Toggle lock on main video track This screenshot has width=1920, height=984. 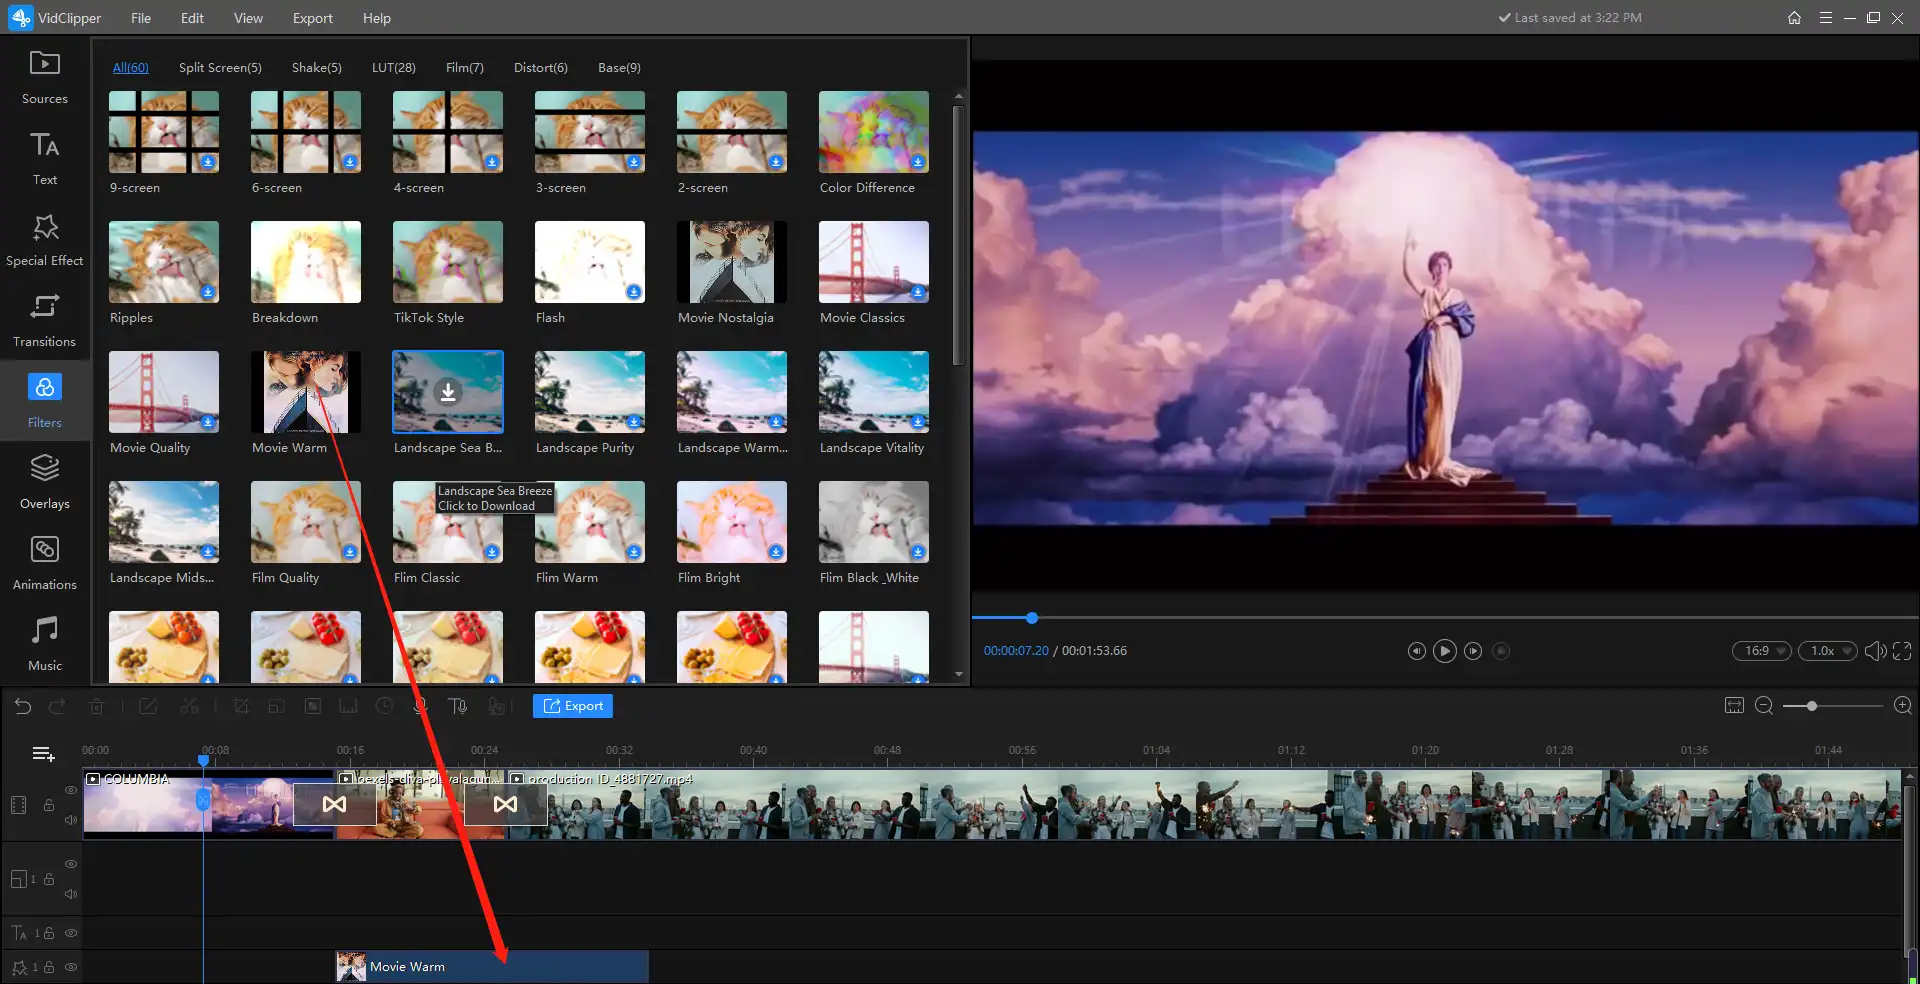(x=48, y=805)
